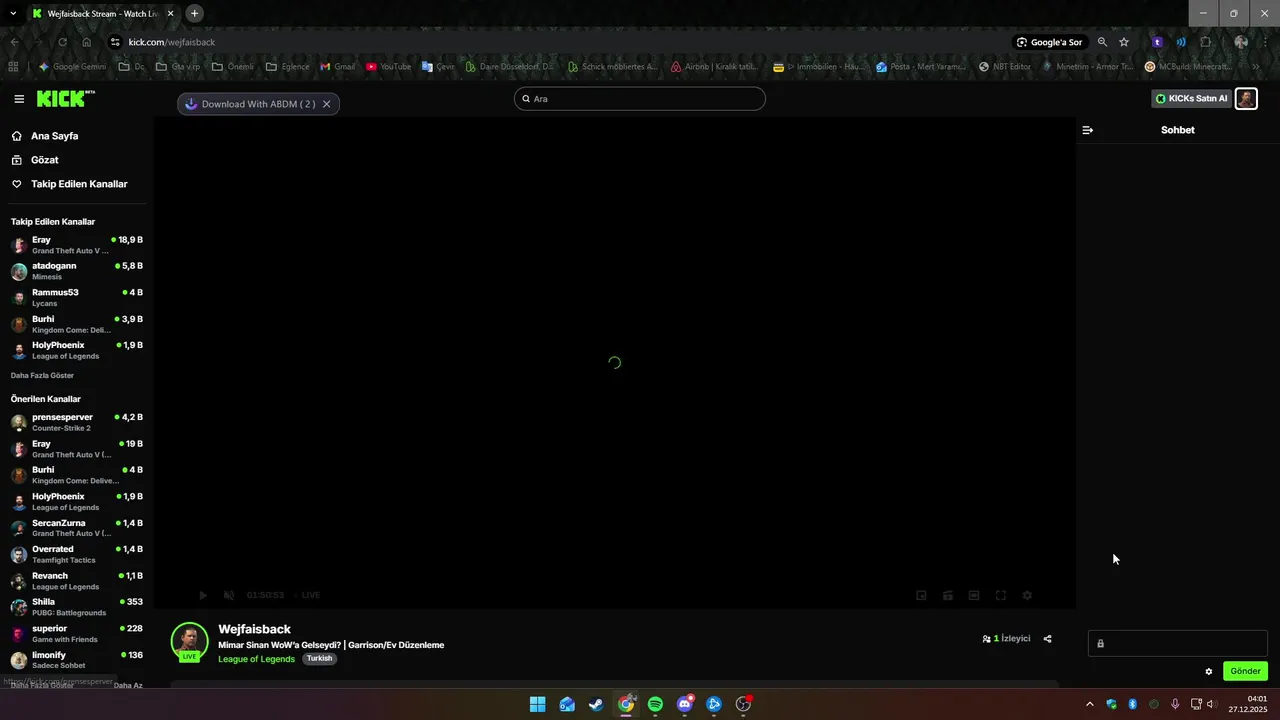Open the user profile avatar menu
1280x720 pixels.
pos(1246,99)
